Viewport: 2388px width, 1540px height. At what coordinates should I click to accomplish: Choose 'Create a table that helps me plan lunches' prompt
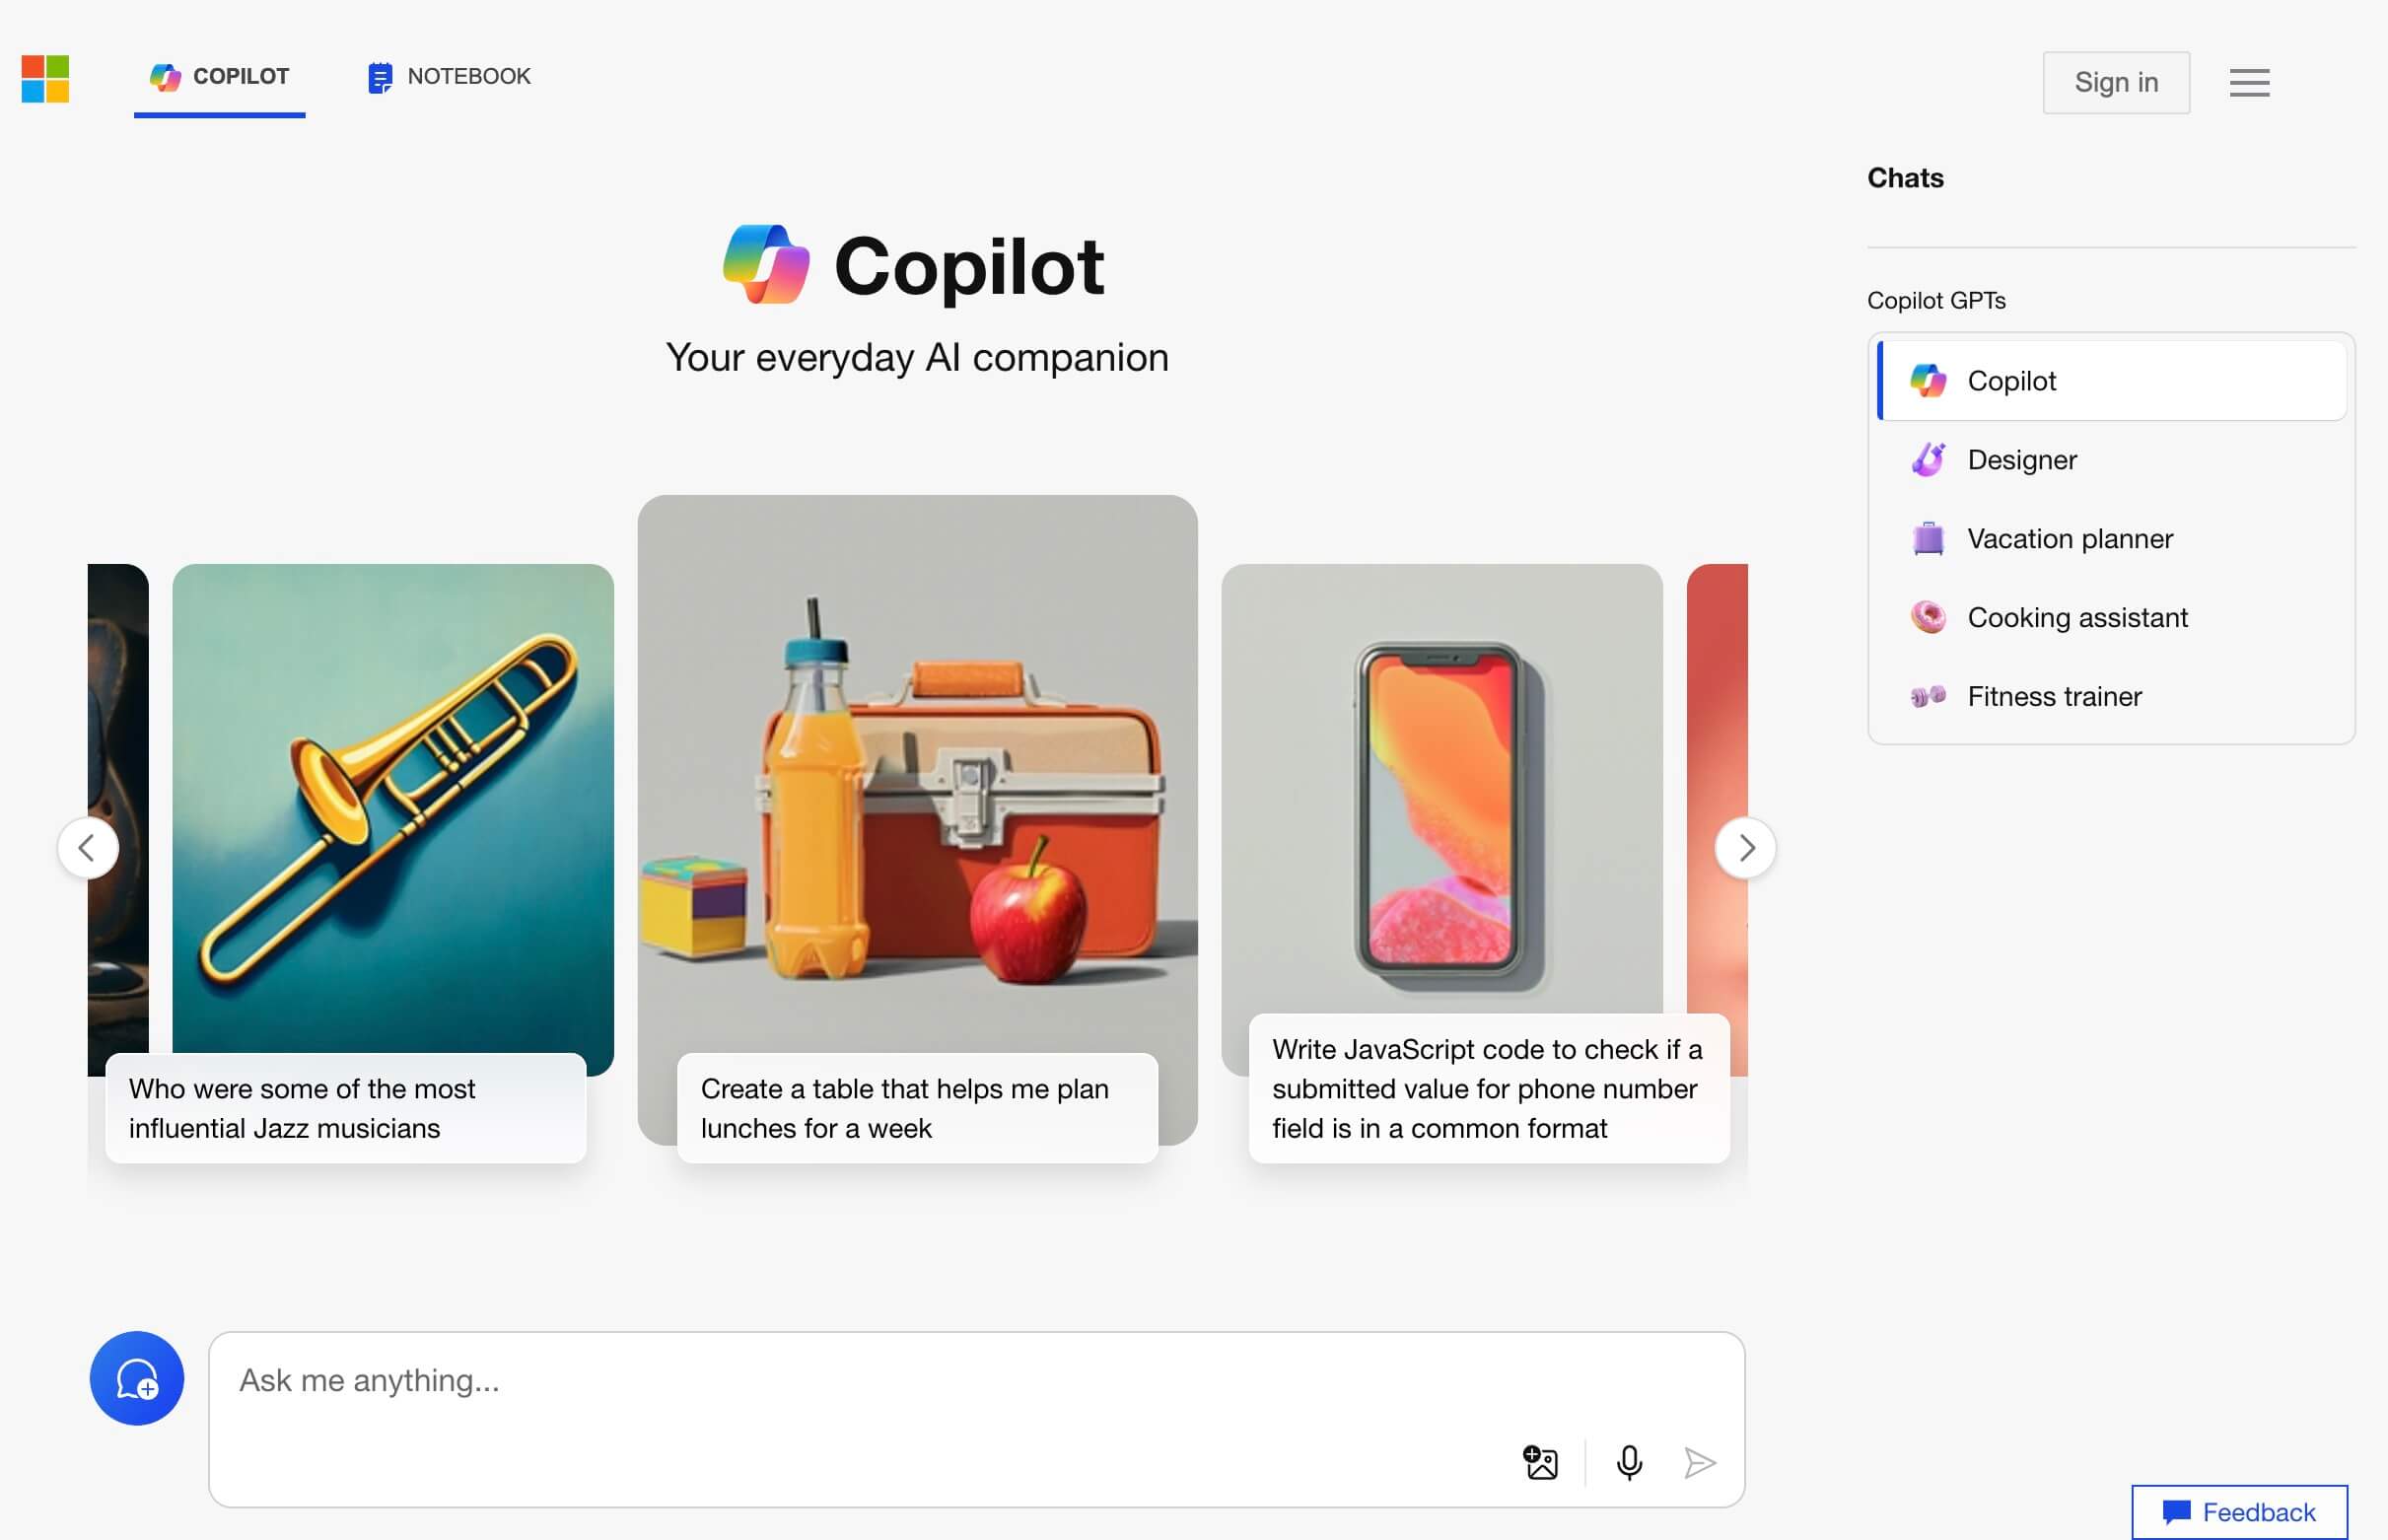click(917, 1108)
